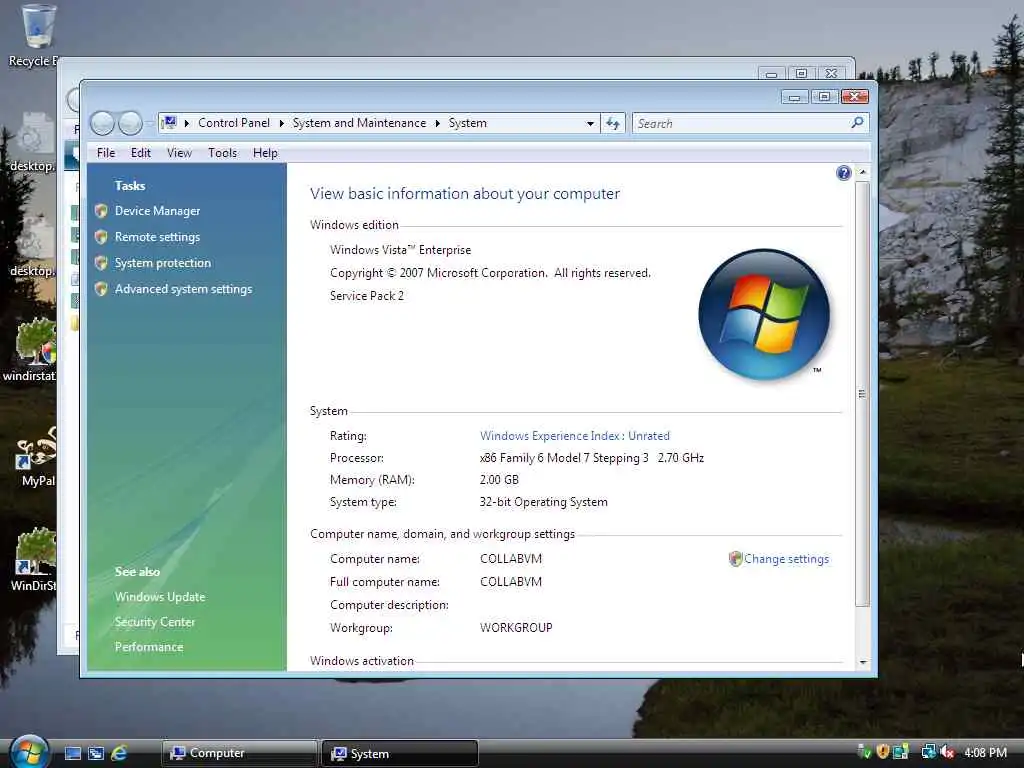Click the scrollbar up arrow in System window
Screen dimensions: 1024x768
click(x=863, y=172)
